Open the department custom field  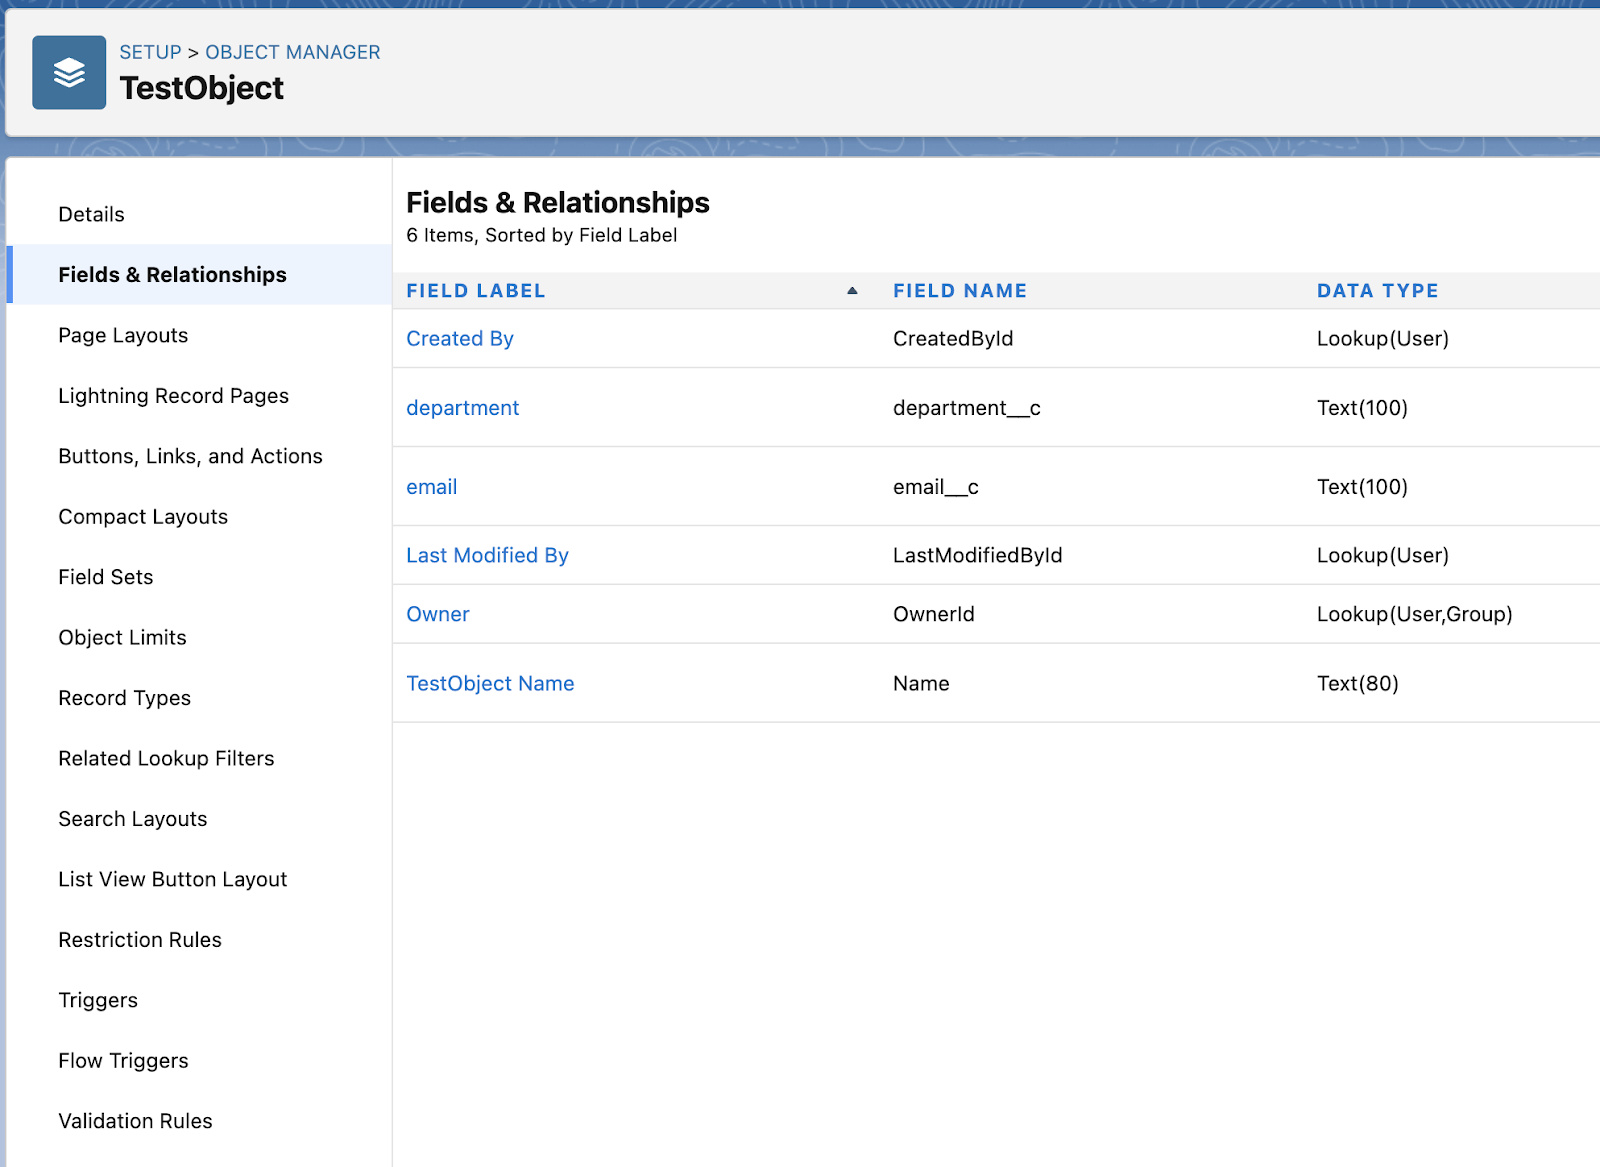coord(462,408)
